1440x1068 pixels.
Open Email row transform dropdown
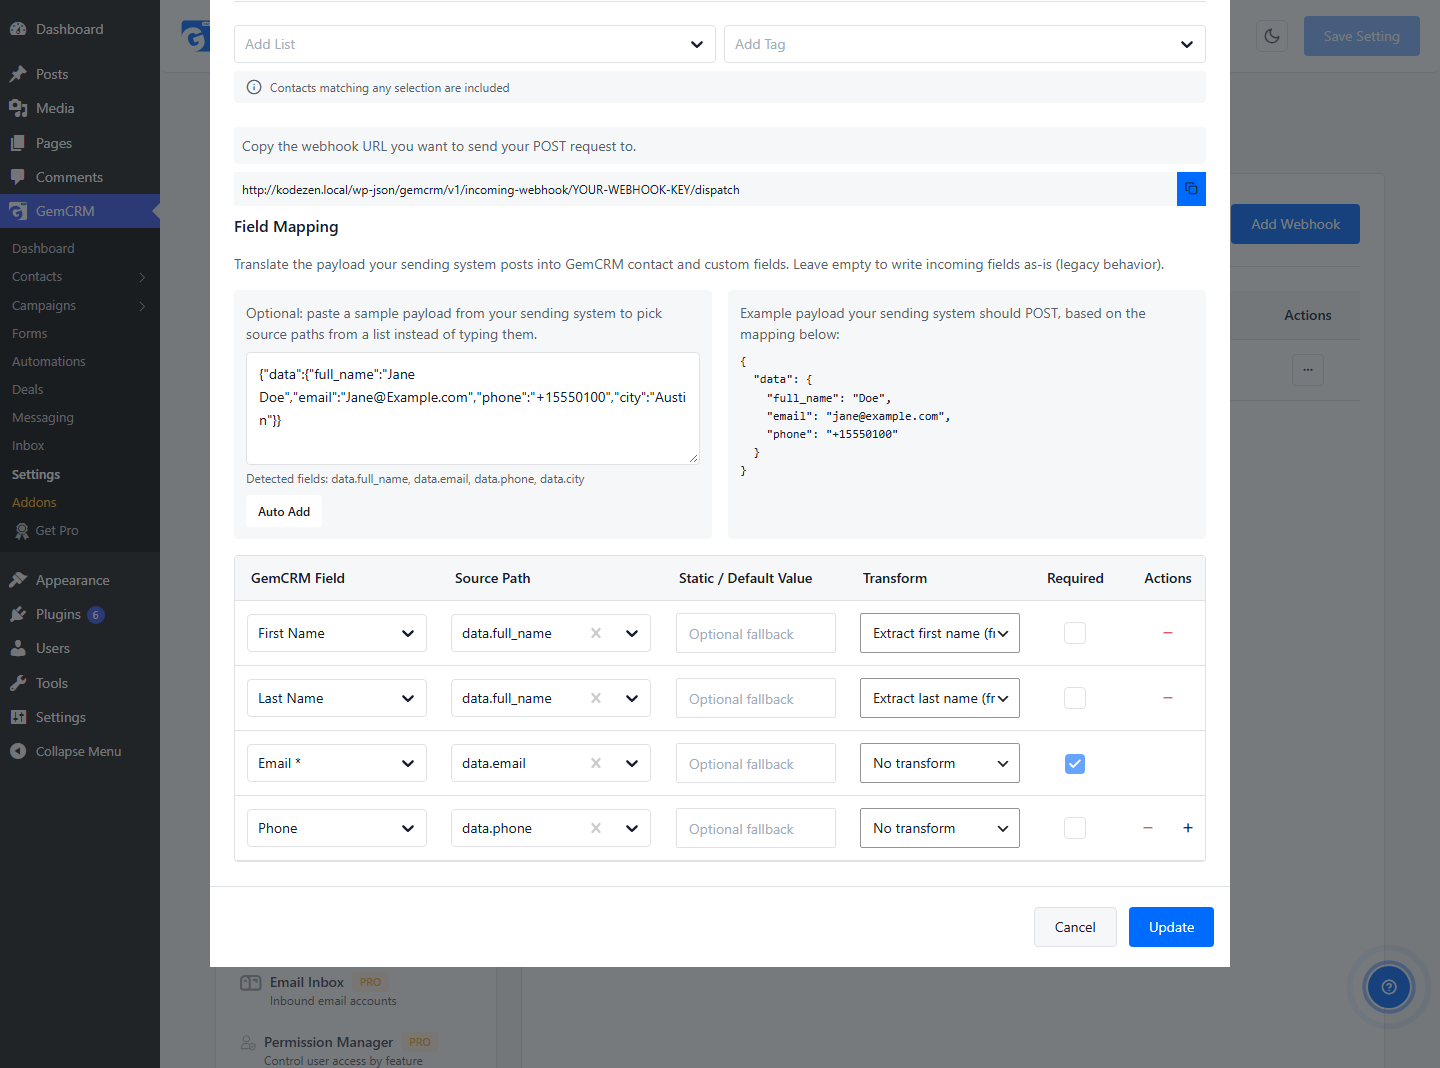pos(940,763)
